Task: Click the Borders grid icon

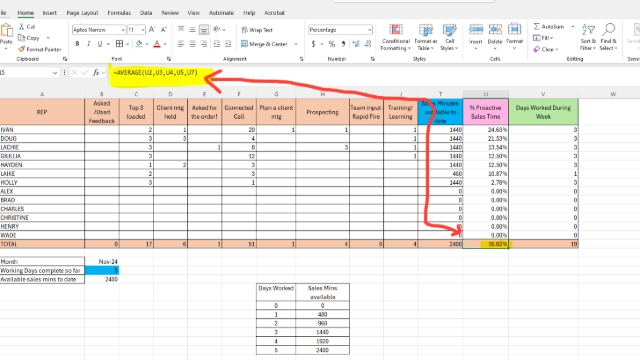Action: pyautogui.click(x=119, y=44)
